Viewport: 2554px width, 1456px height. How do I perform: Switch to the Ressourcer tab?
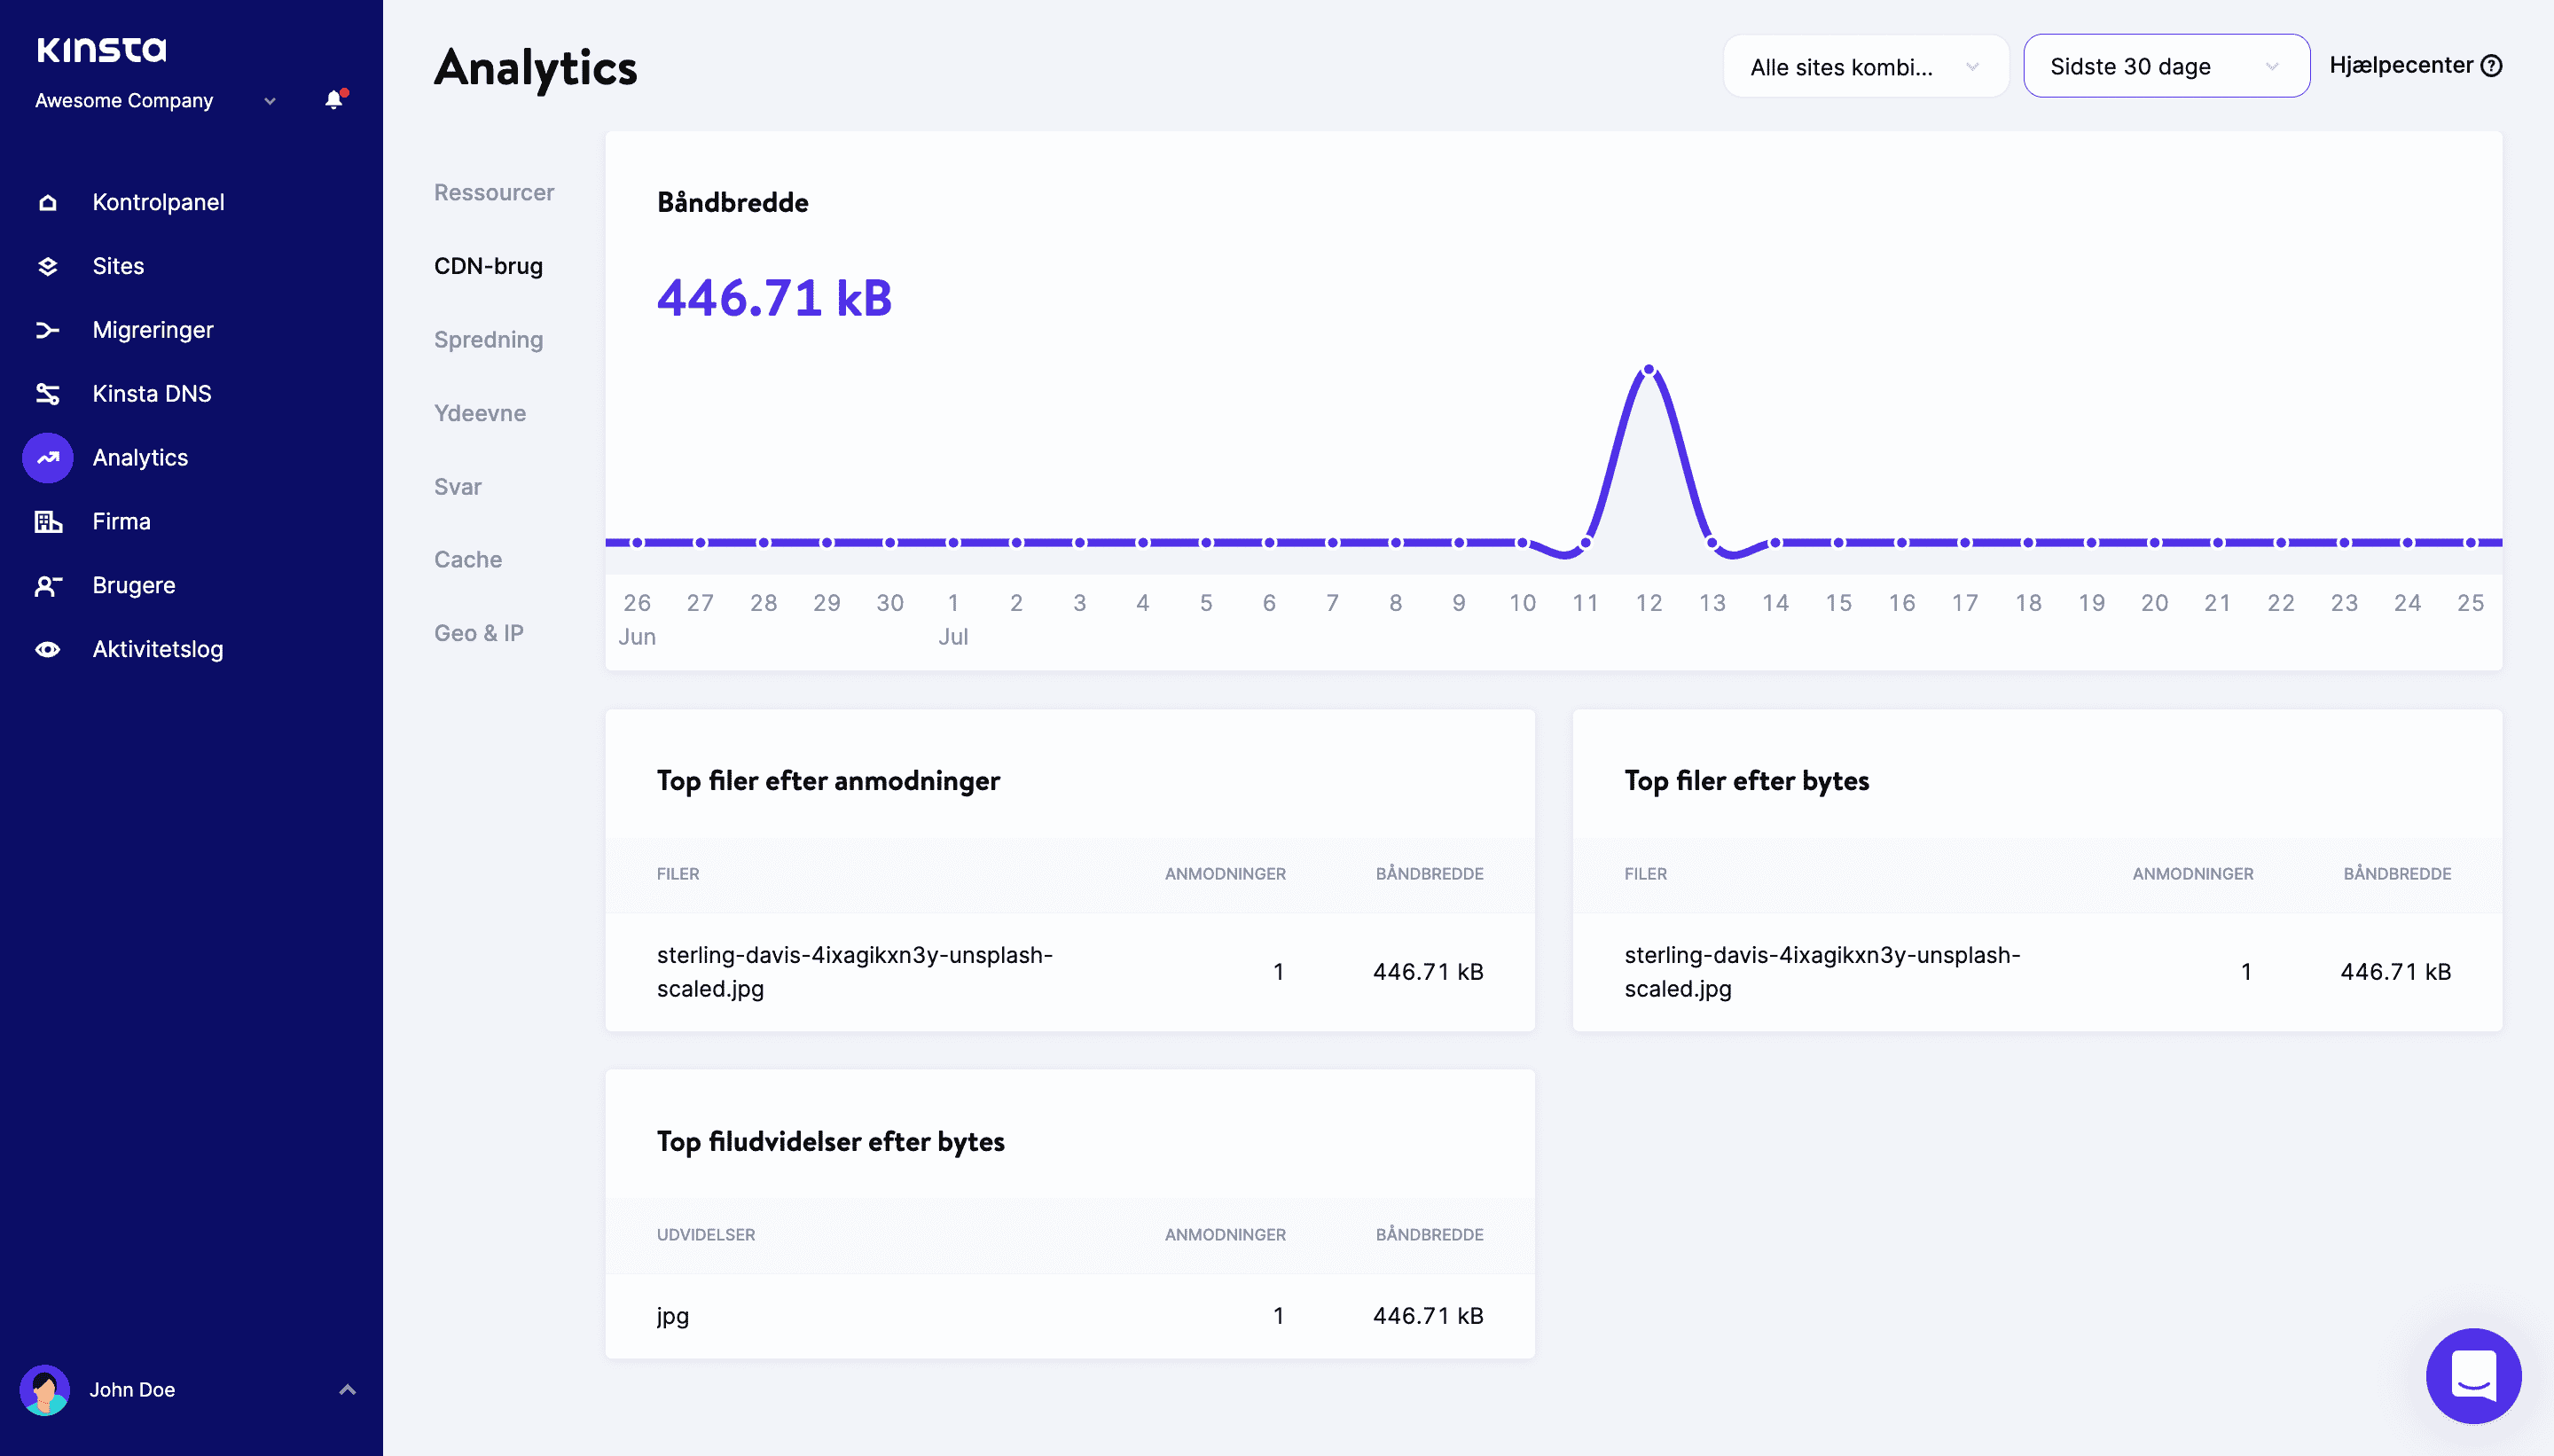click(x=493, y=192)
